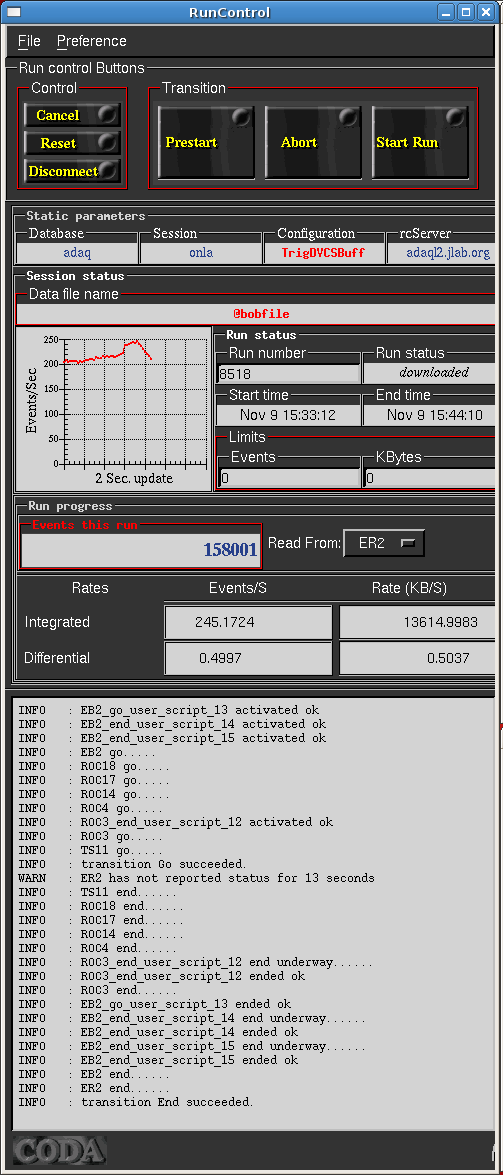
Task: Open the Preference menu
Action: click(x=91, y=41)
